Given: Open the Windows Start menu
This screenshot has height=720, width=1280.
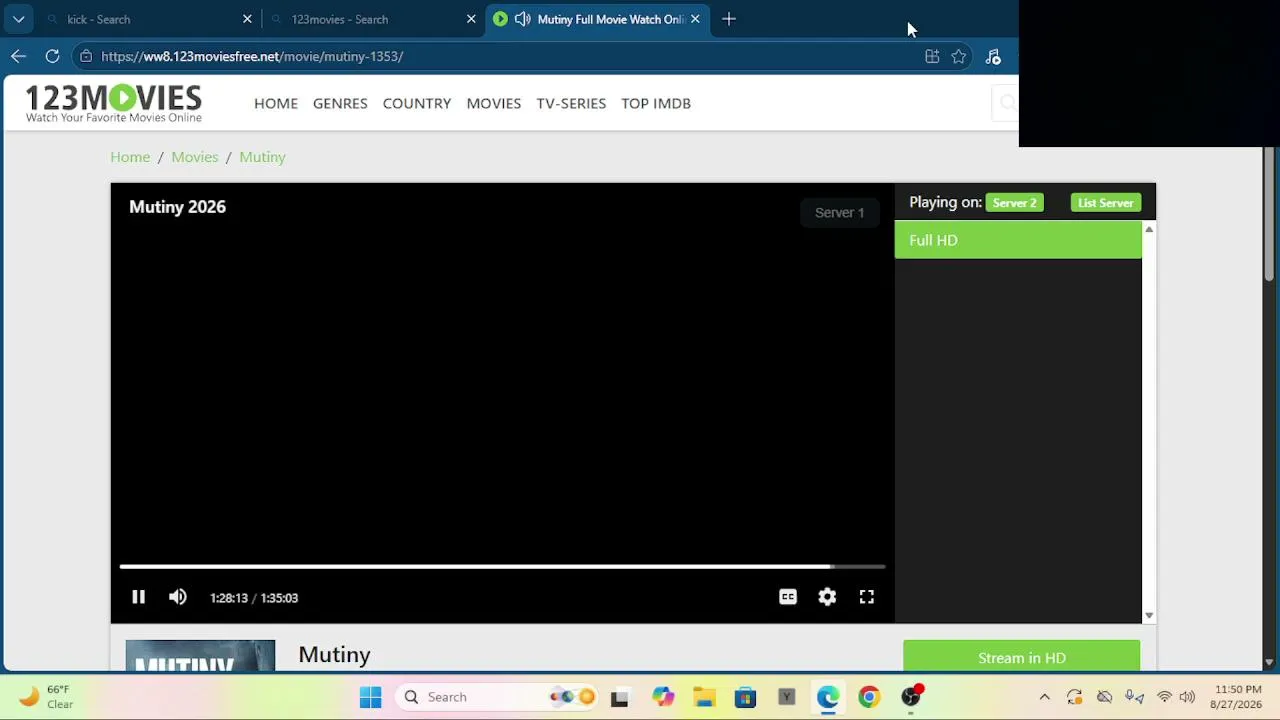Looking at the screenshot, I should [370, 697].
